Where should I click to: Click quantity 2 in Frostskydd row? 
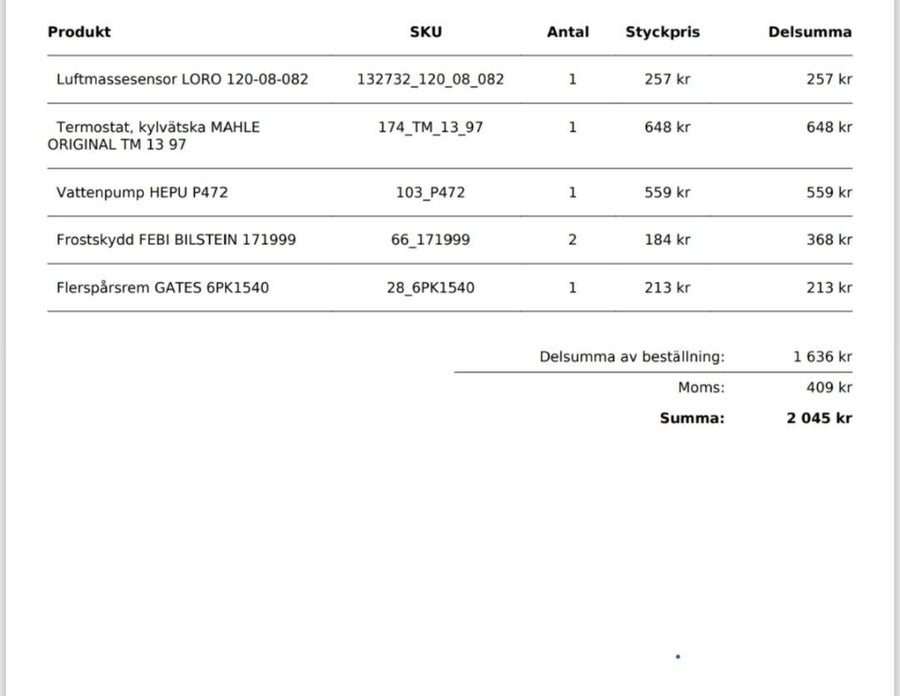click(x=572, y=240)
